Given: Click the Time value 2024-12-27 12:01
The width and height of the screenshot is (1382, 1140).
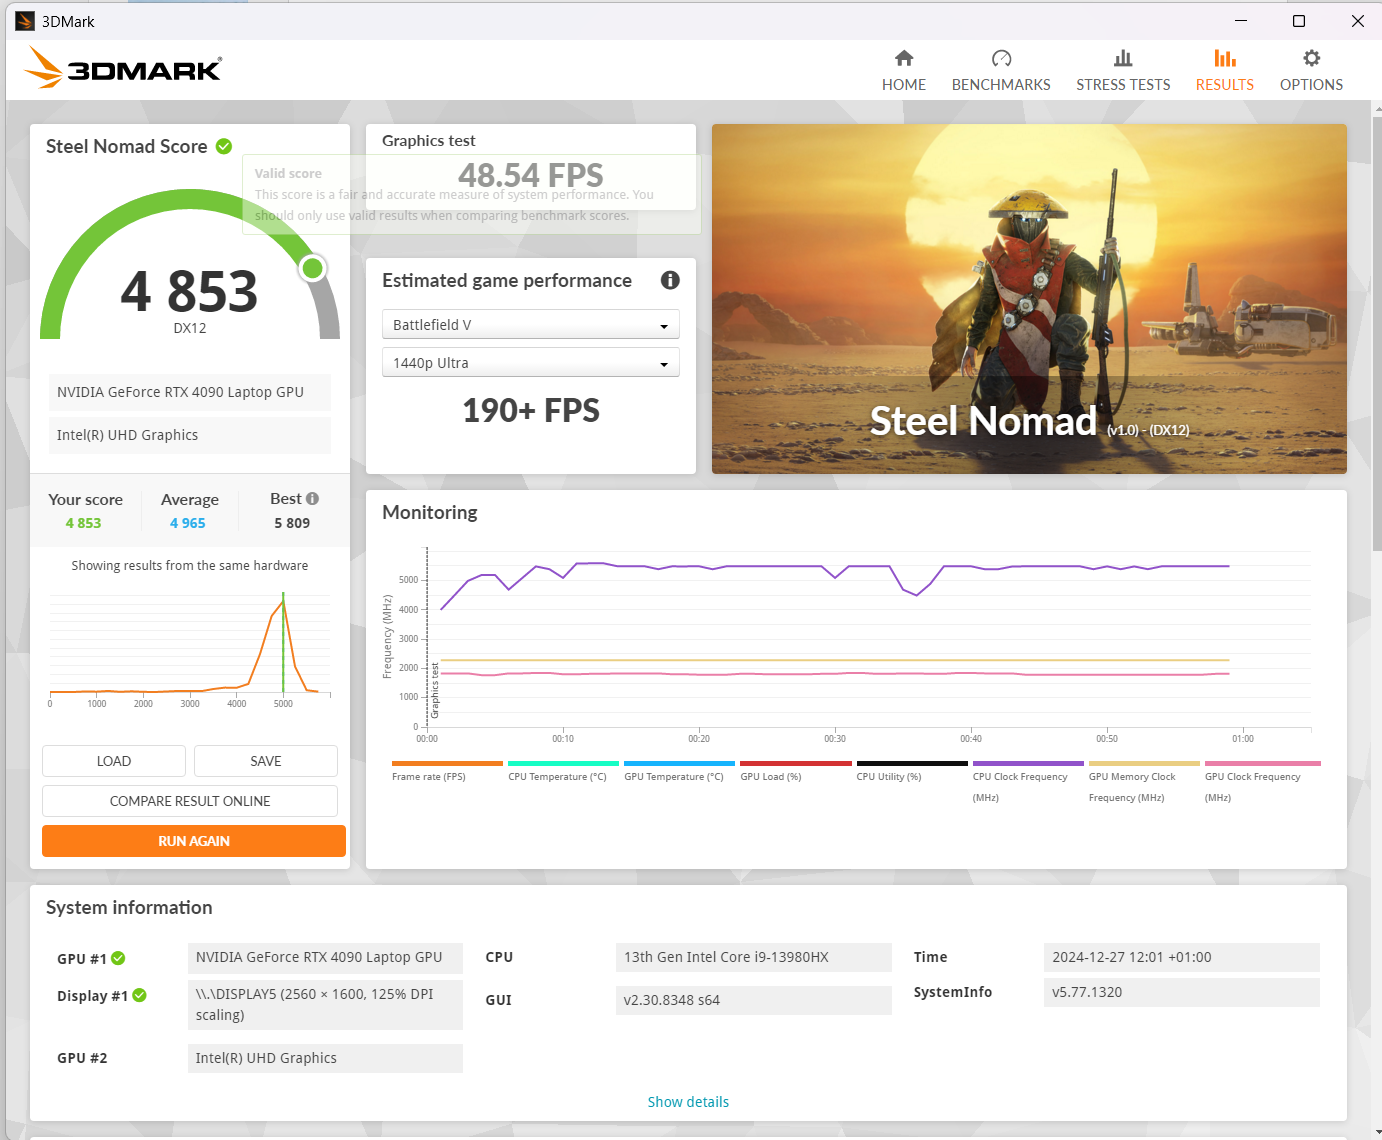Looking at the screenshot, I should coord(1182,957).
